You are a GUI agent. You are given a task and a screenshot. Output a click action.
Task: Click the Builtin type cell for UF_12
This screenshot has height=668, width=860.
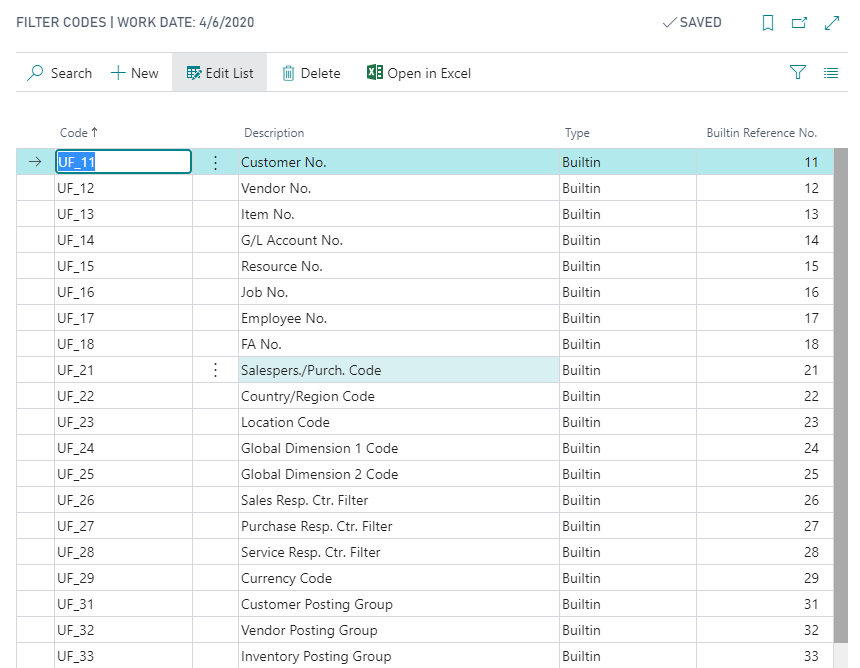[x=628, y=188]
